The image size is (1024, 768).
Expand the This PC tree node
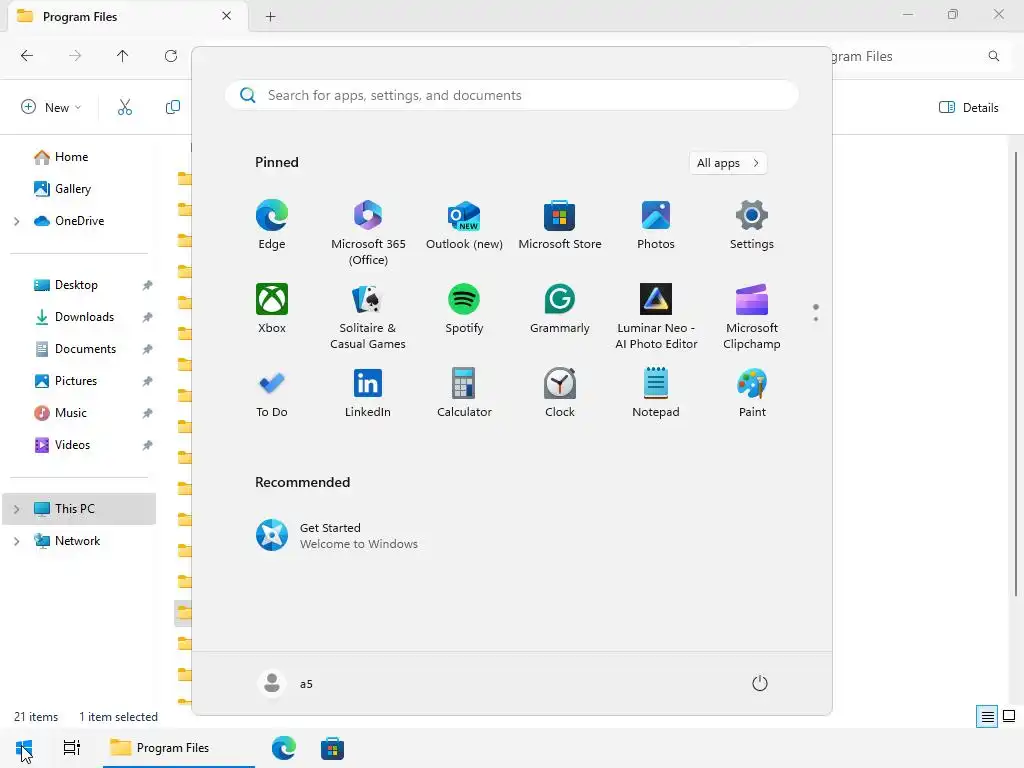pos(16,509)
